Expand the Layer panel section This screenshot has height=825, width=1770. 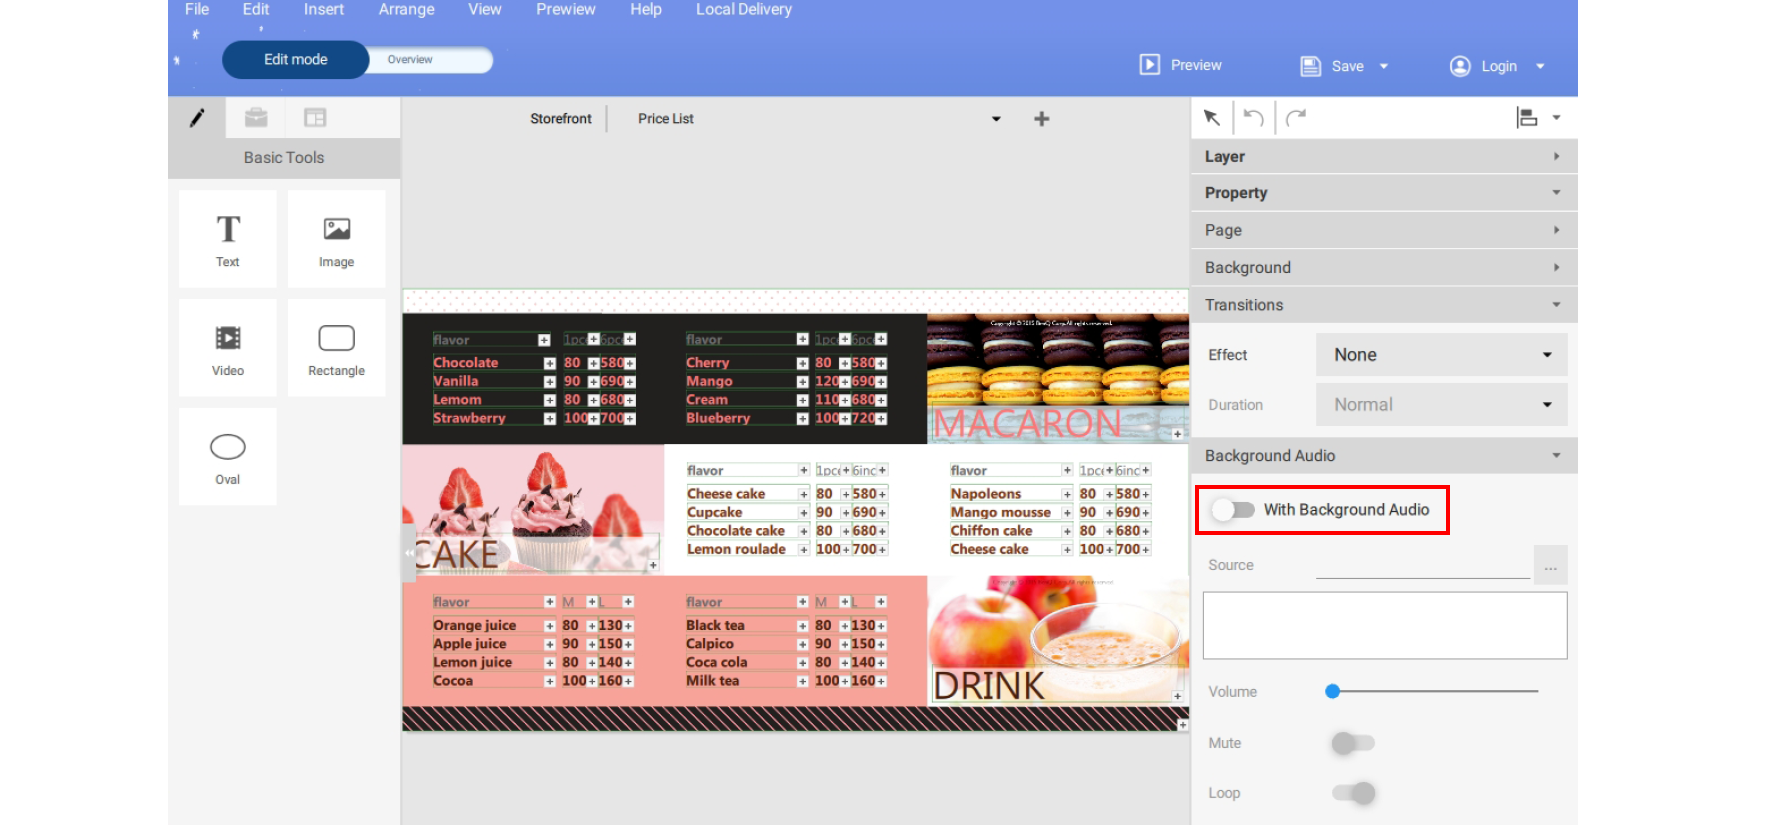point(1384,157)
